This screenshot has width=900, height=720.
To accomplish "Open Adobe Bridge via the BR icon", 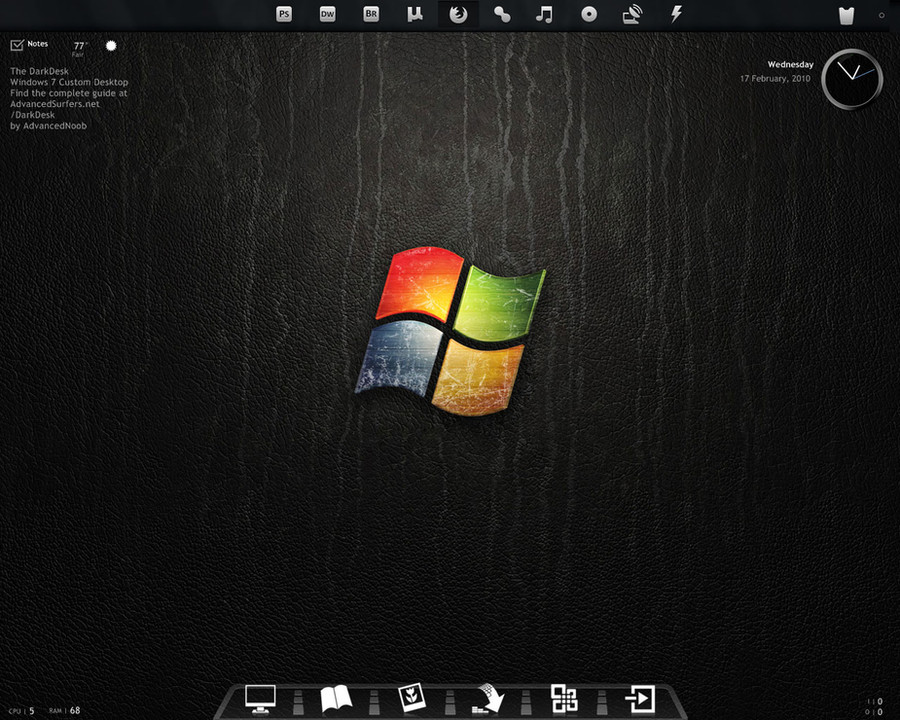I will coord(371,14).
